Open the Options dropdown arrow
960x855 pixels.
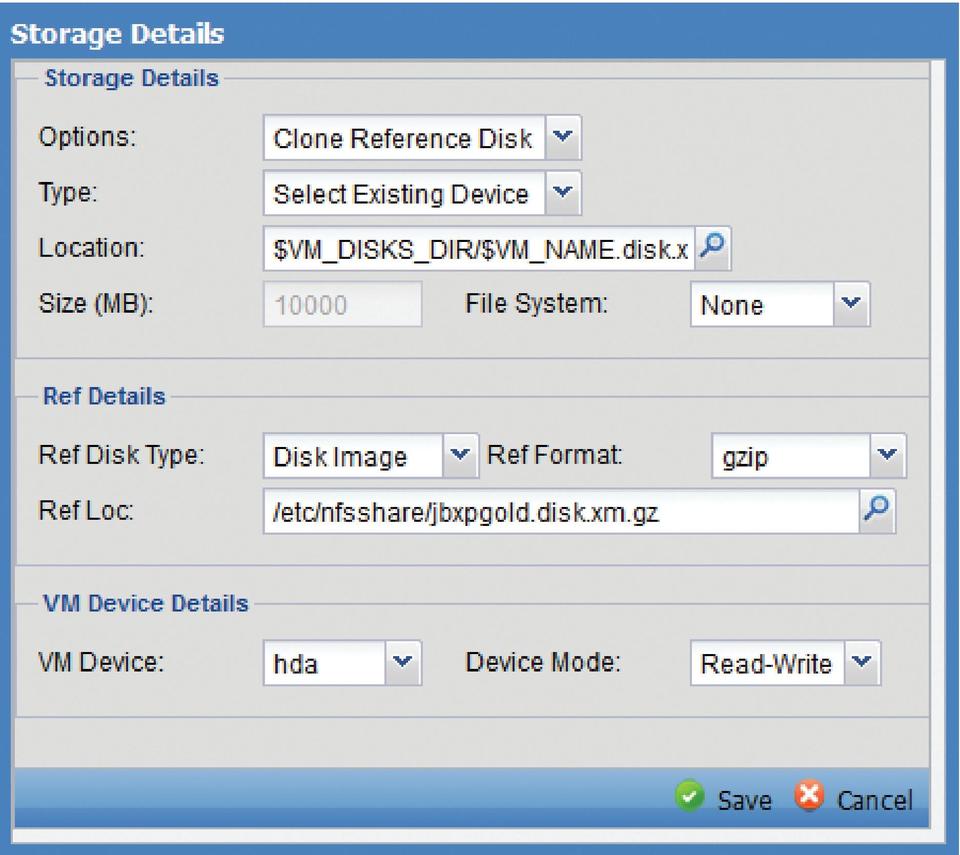coord(564,138)
